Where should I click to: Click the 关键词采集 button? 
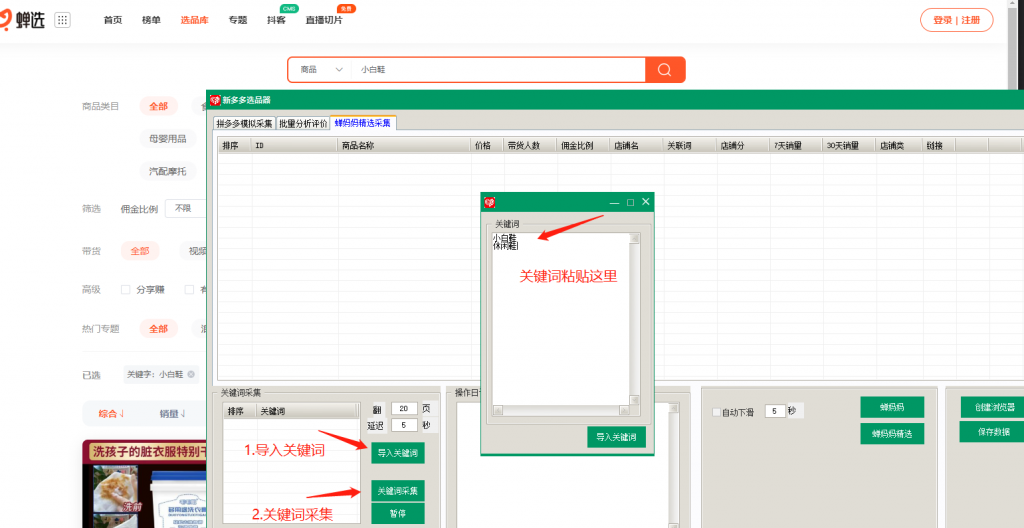tap(398, 491)
